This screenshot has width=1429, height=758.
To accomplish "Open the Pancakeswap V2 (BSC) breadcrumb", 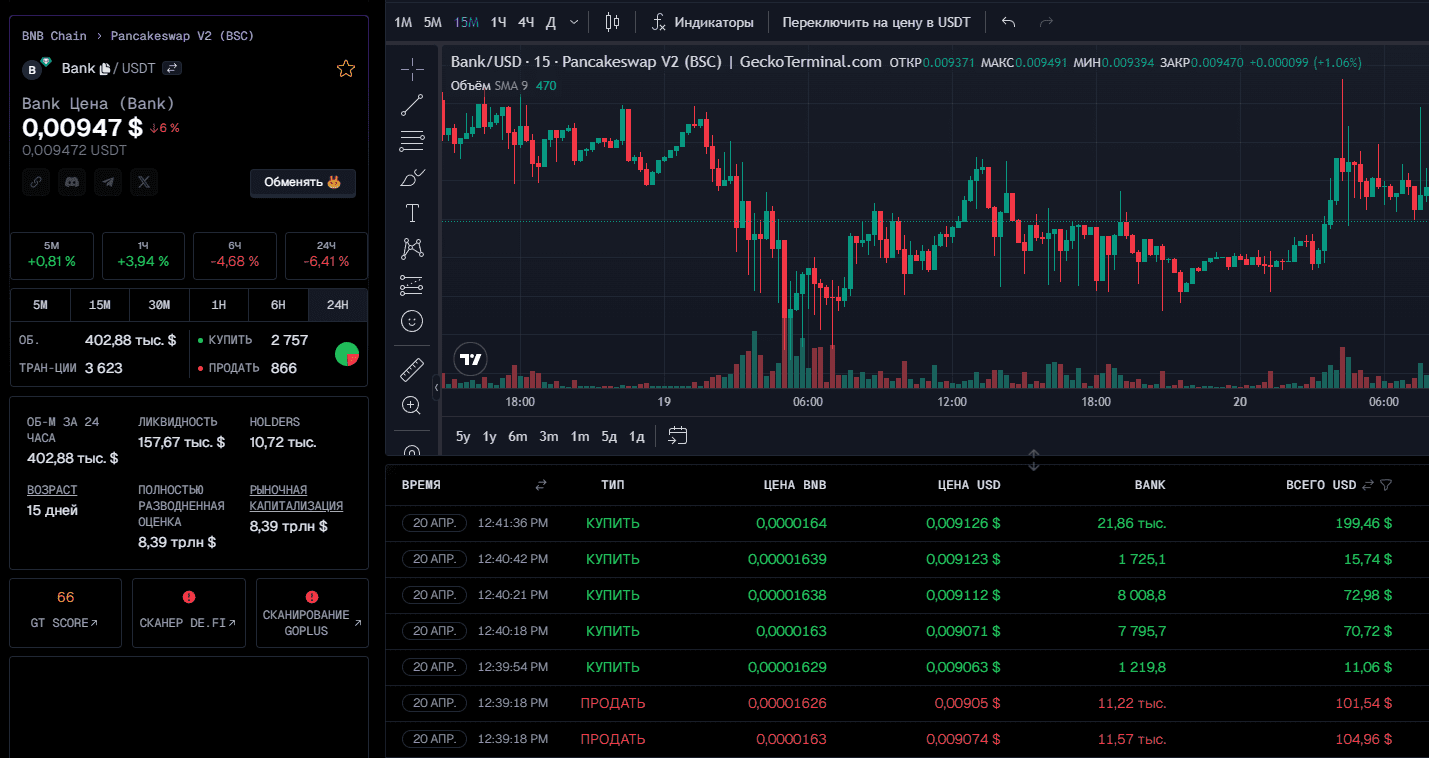I will coord(182,36).
